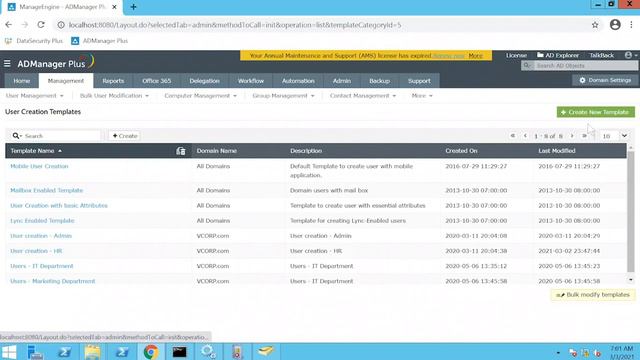Click More link in AMS license banner
The height and width of the screenshot is (360, 640).
[x=476, y=56]
